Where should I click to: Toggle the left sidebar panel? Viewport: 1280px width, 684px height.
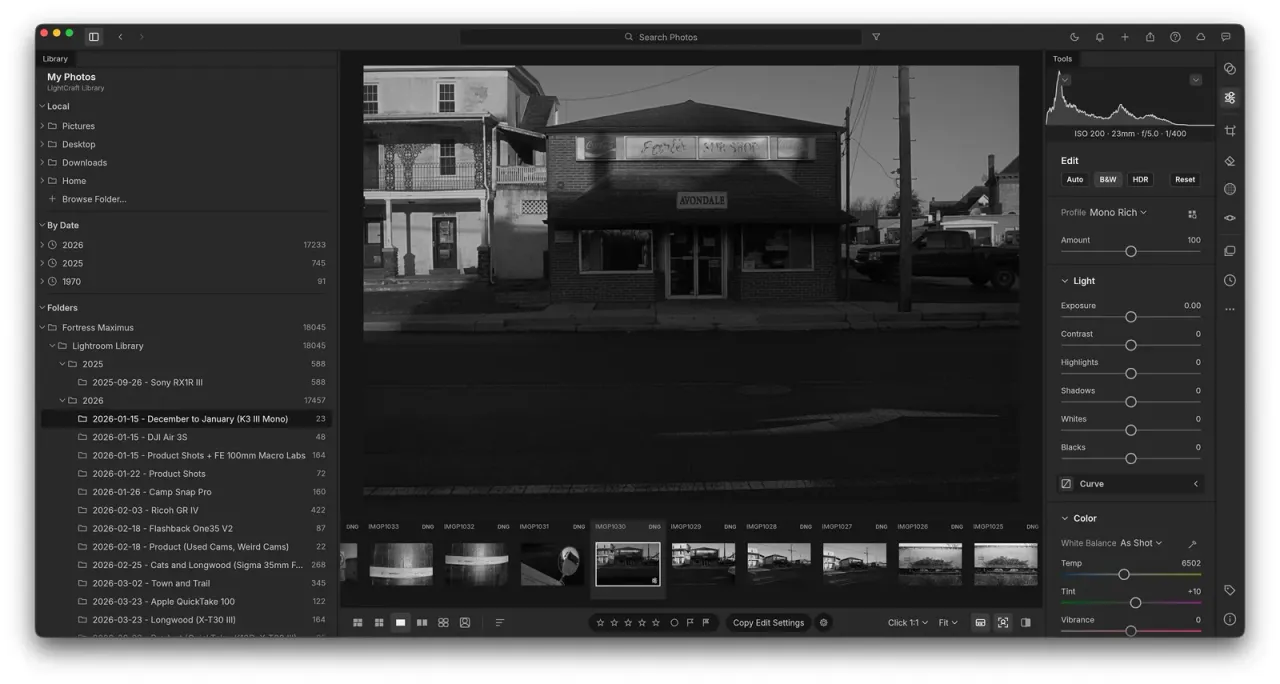pos(94,37)
